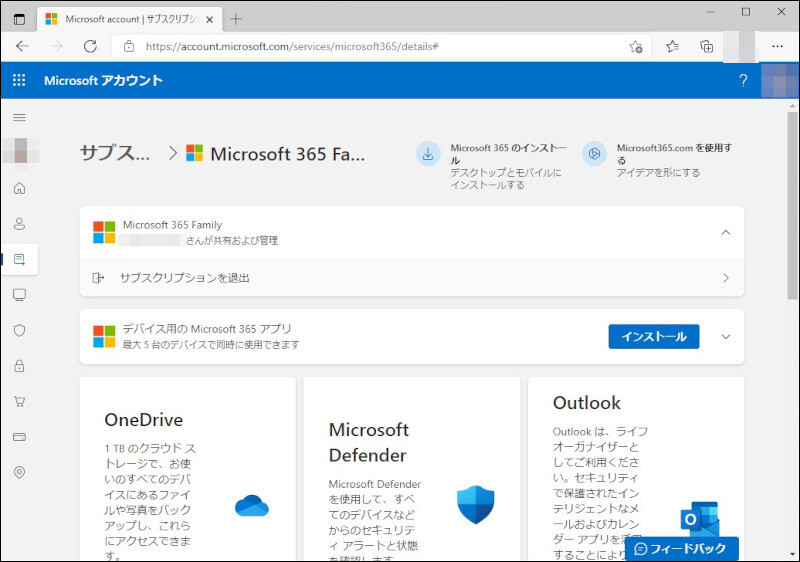800x562 pixels.
Task: Open the profile (person) sidebar icon
Action: tap(19, 224)
